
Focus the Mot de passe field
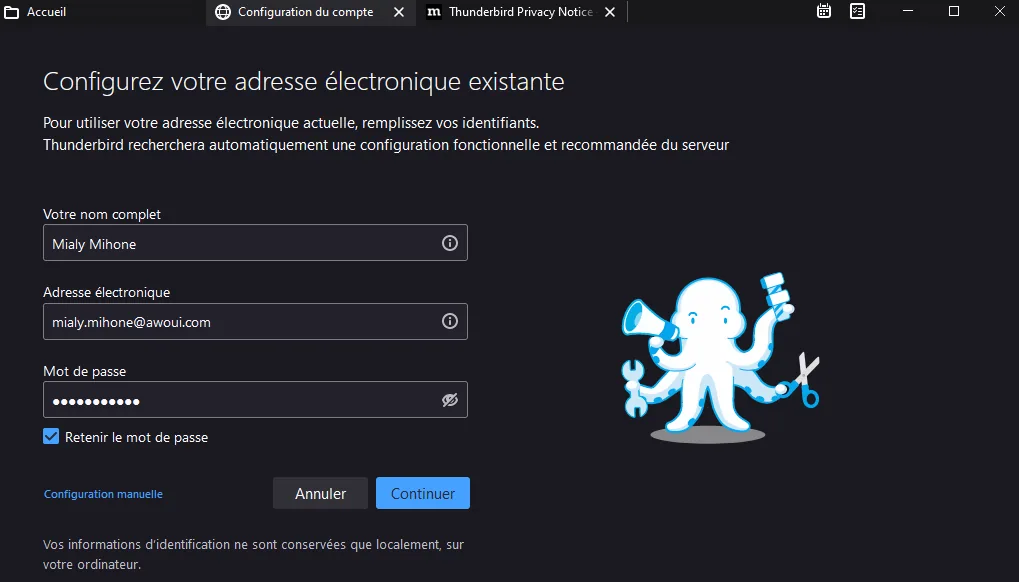click(255, 399)
